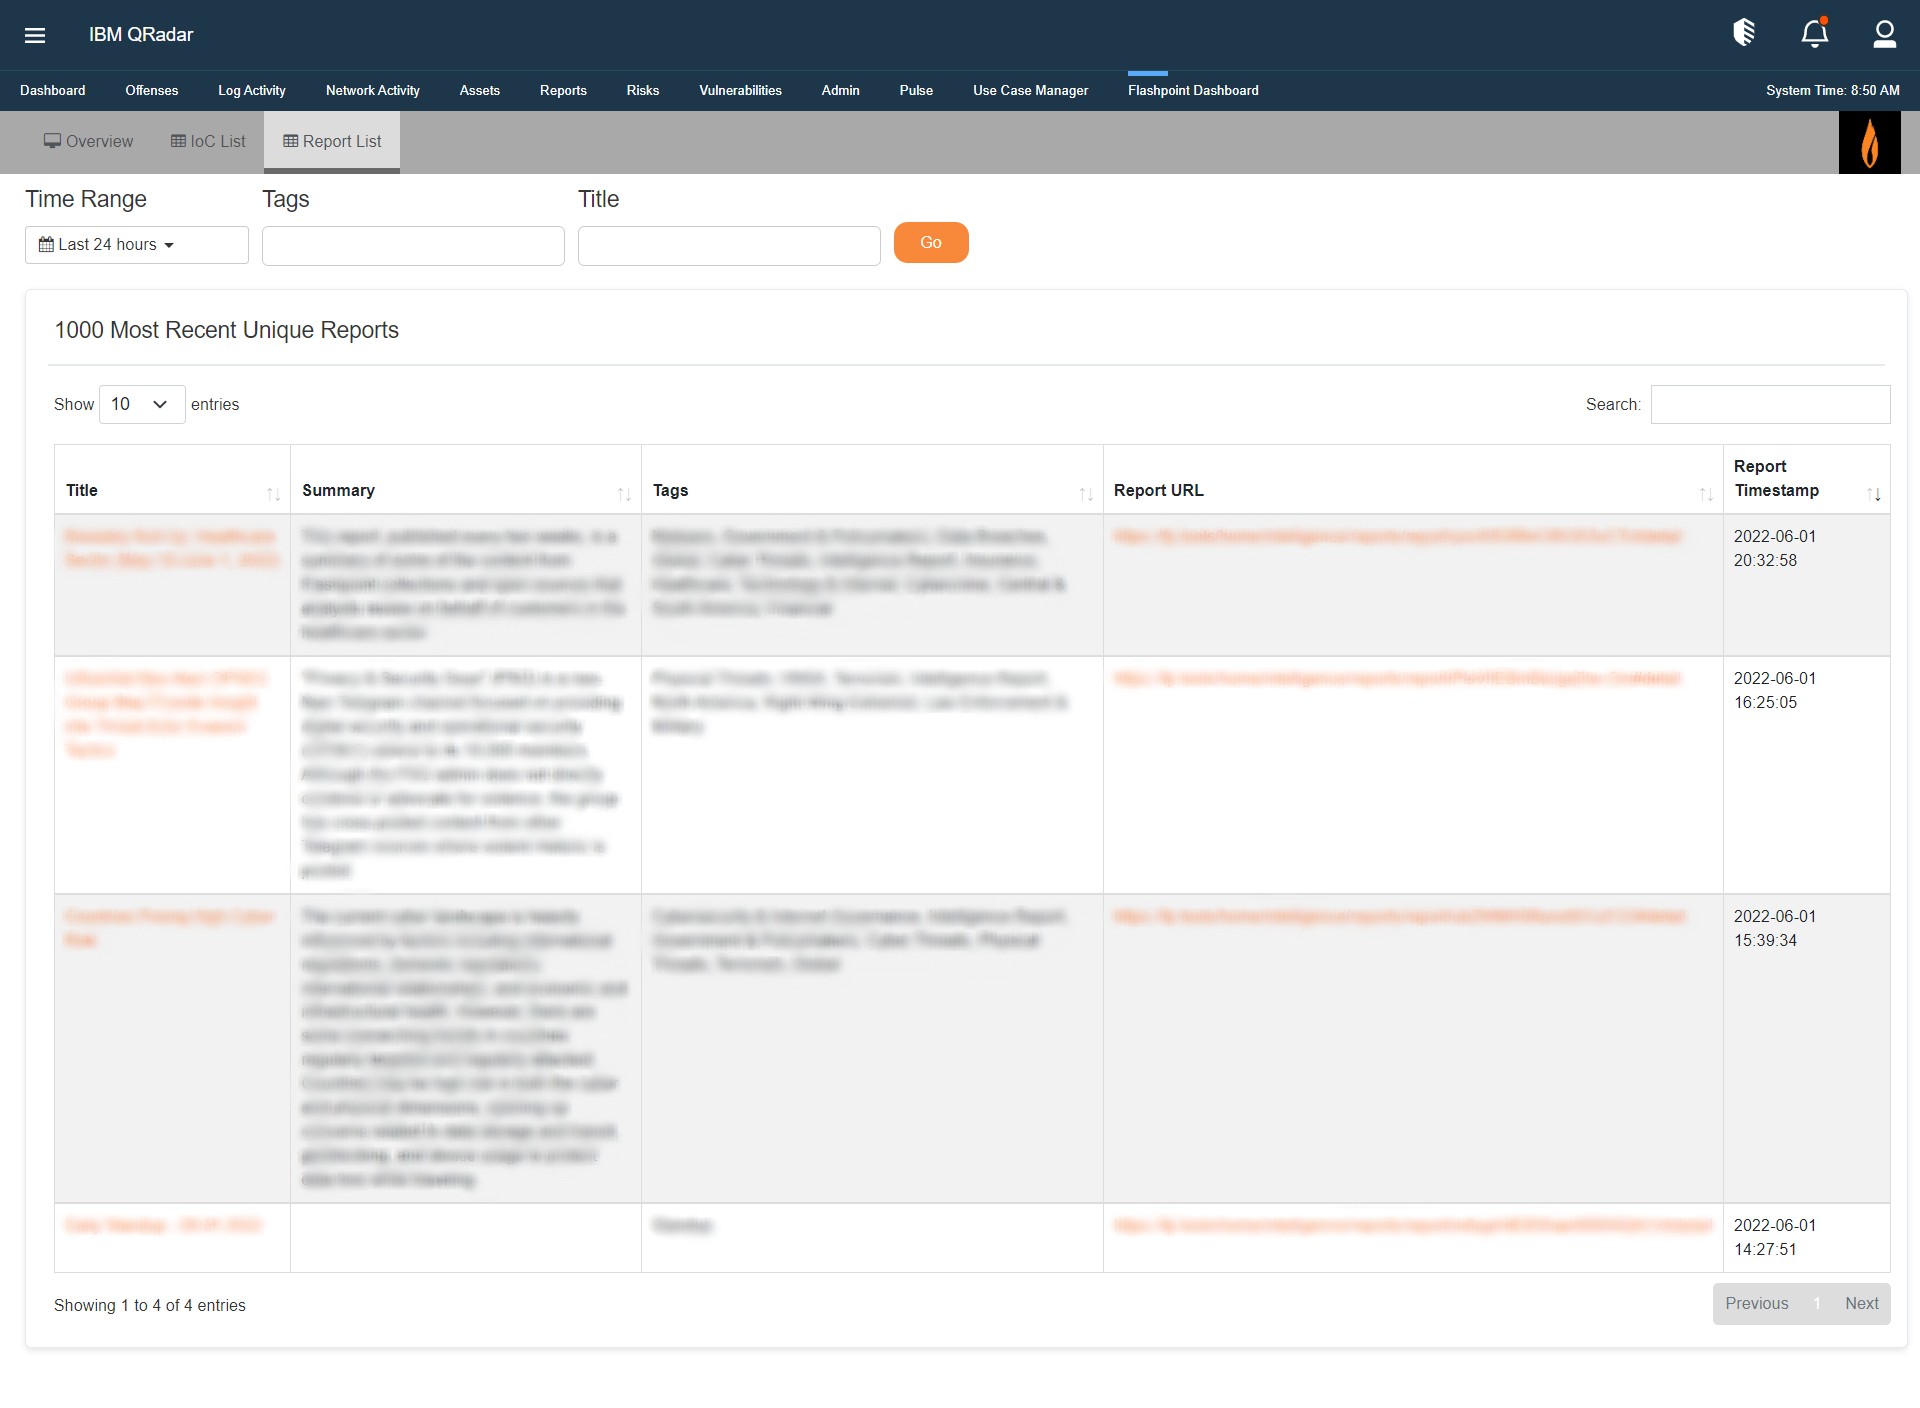This screenshot has width=1920, height=1408.
Task: Open the Reports menu item
Action: click(563, 90)
